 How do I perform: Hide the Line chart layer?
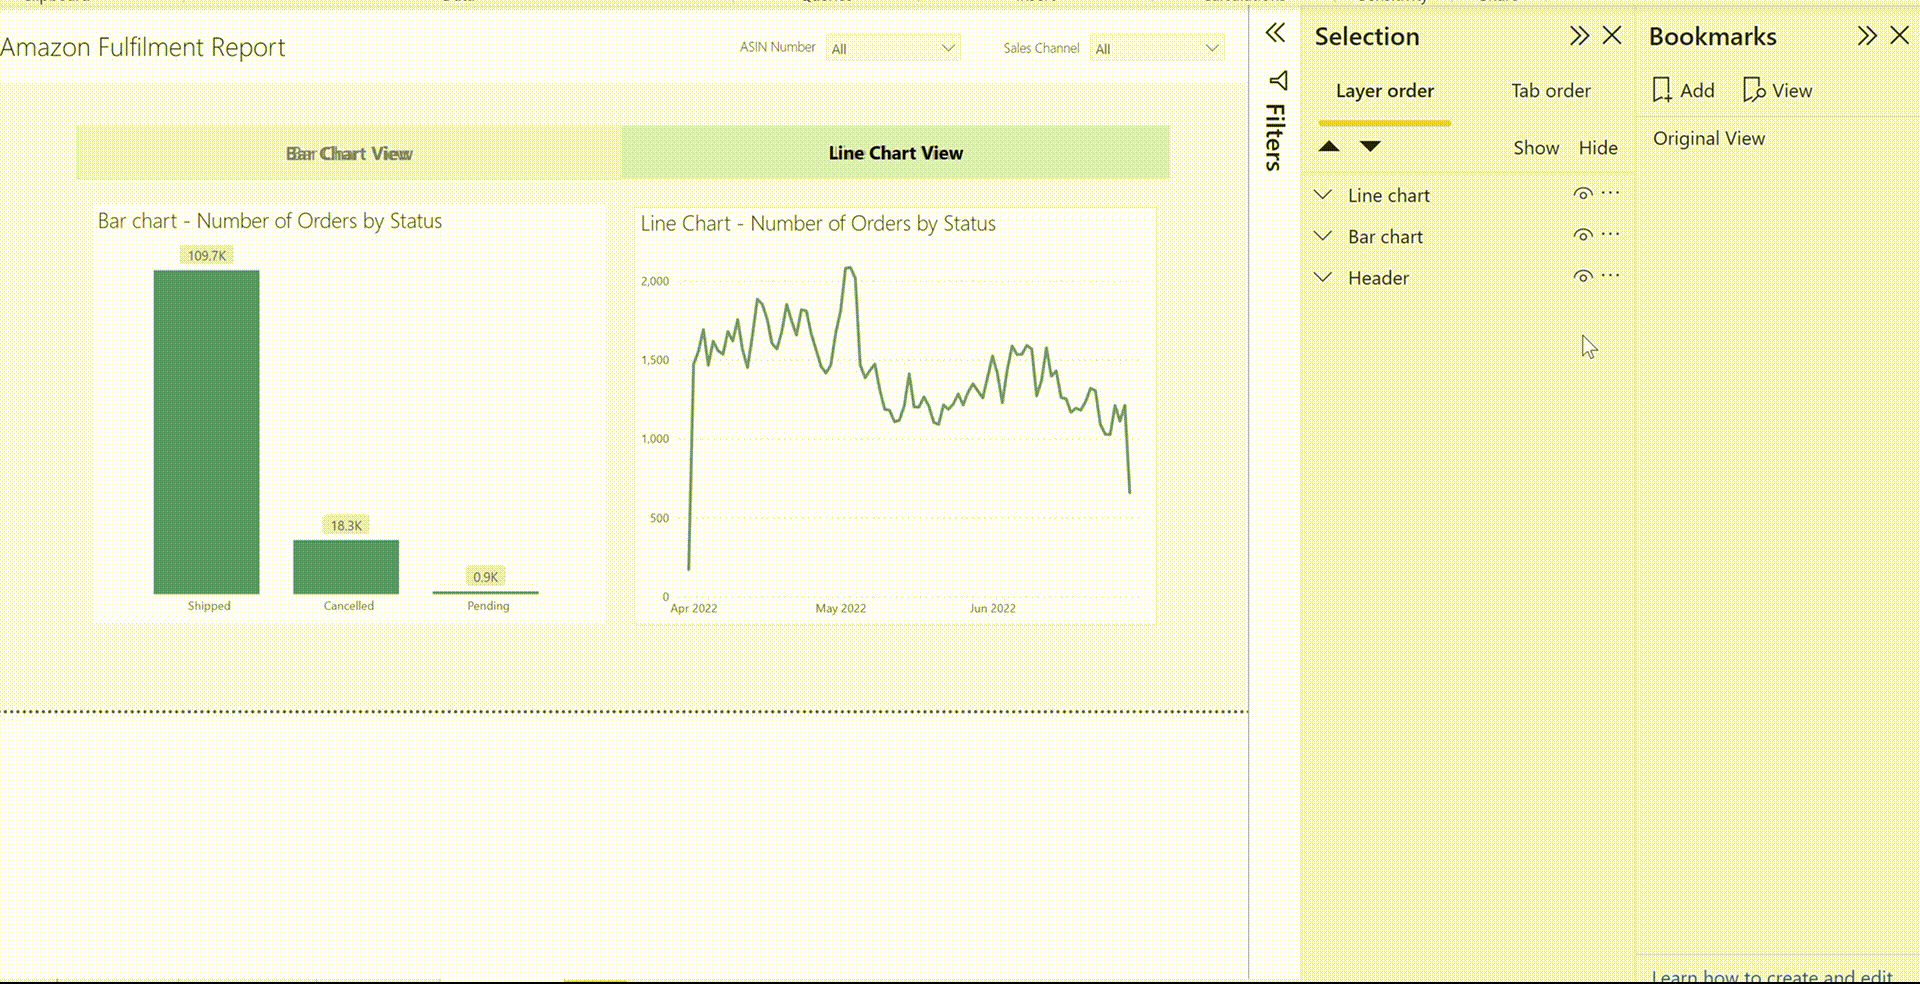(1582, 194)
